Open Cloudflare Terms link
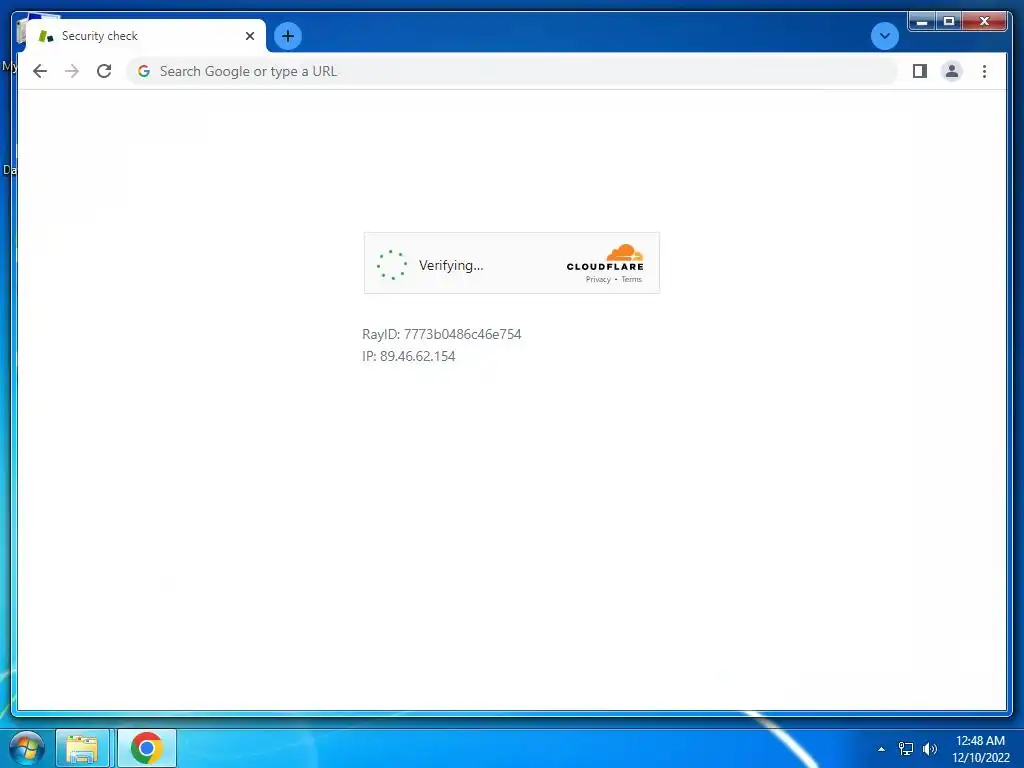The width and height of the screenshot is (1024, 768). [632, 280]
